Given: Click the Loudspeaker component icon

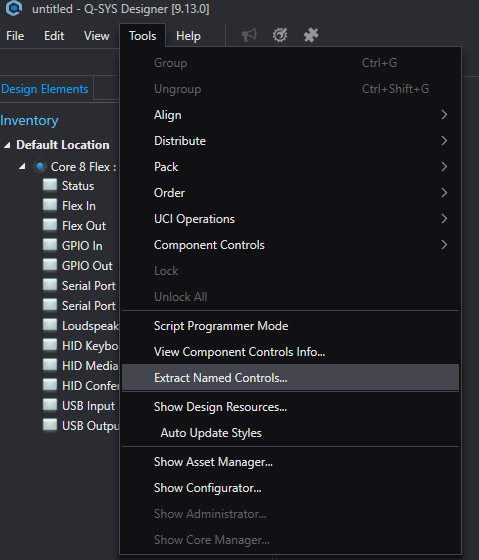Looking at the screenshot, I should coord(50,325).
